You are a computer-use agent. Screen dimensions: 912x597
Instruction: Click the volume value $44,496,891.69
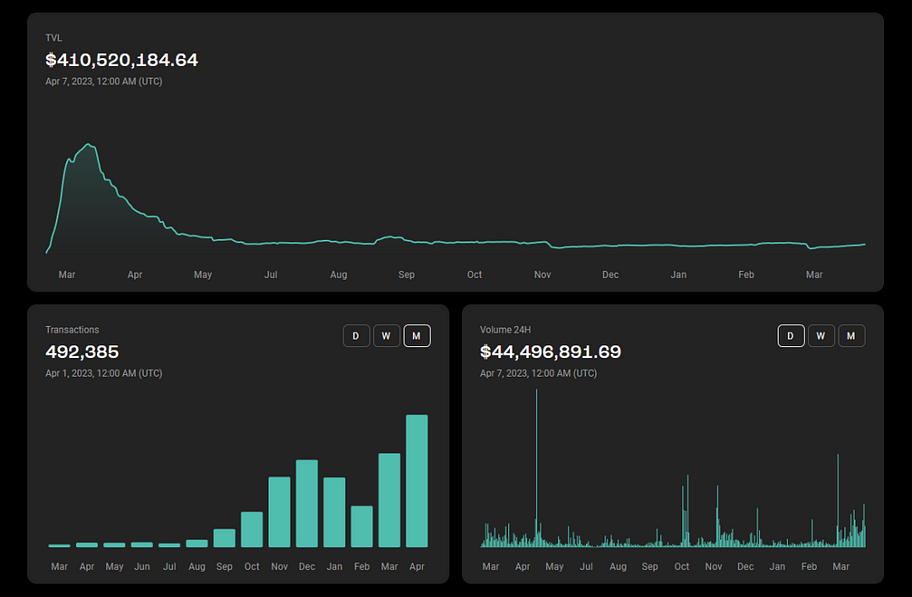[x=550, y=352]
